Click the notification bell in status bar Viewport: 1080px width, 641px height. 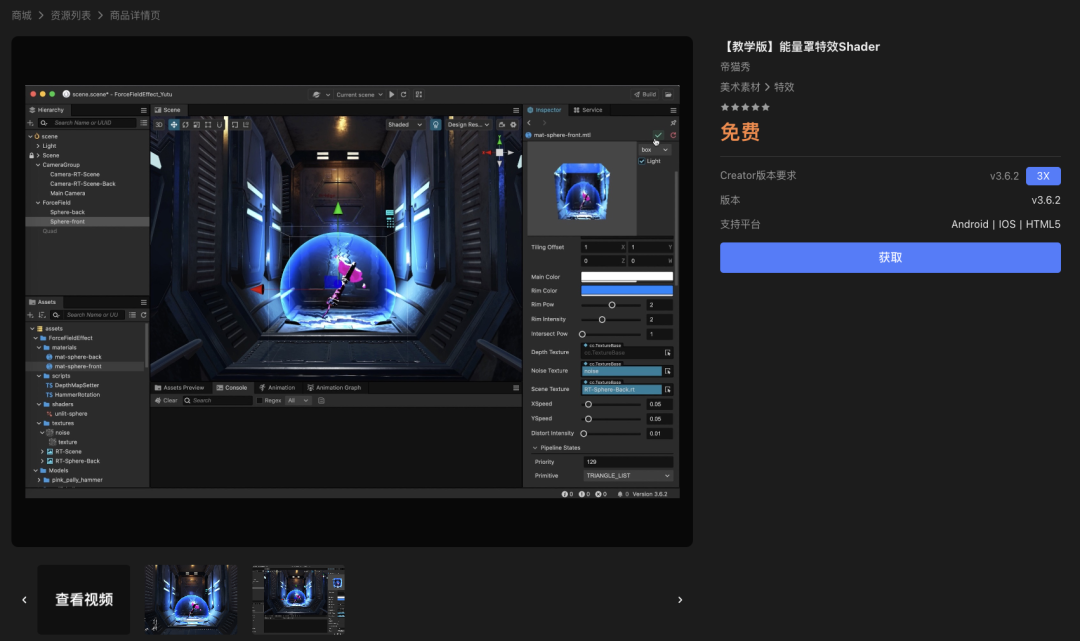(620, 494)
